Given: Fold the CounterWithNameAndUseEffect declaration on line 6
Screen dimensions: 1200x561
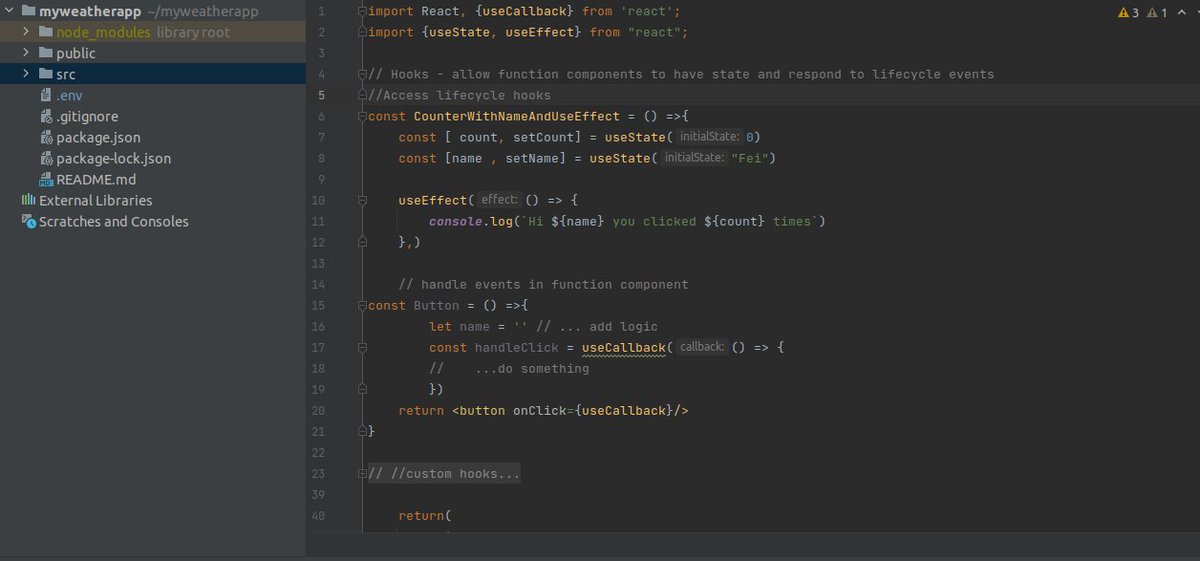Looking at the screenshot, I should coord(362,116).
